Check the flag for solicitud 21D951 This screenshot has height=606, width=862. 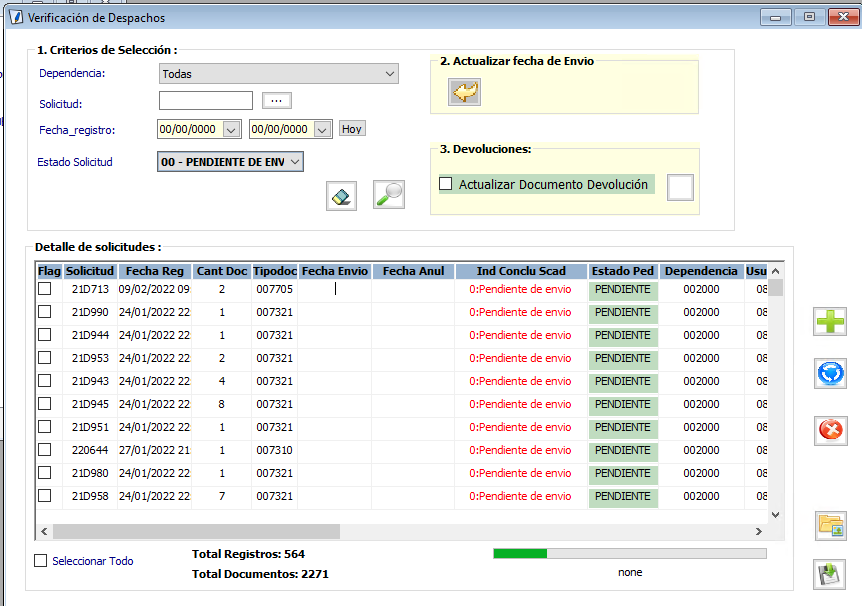[45, 427]
